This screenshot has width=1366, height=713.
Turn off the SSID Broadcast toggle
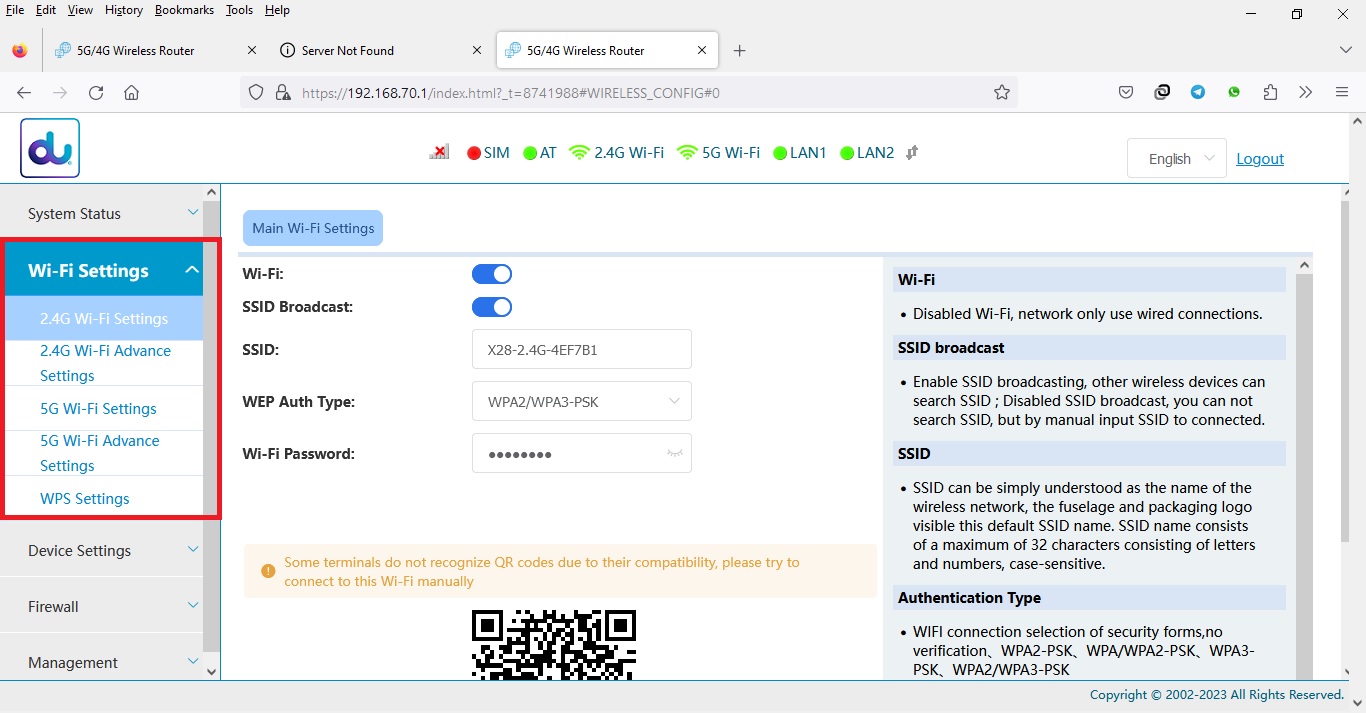pyautogui.click(x=492, y=307)
